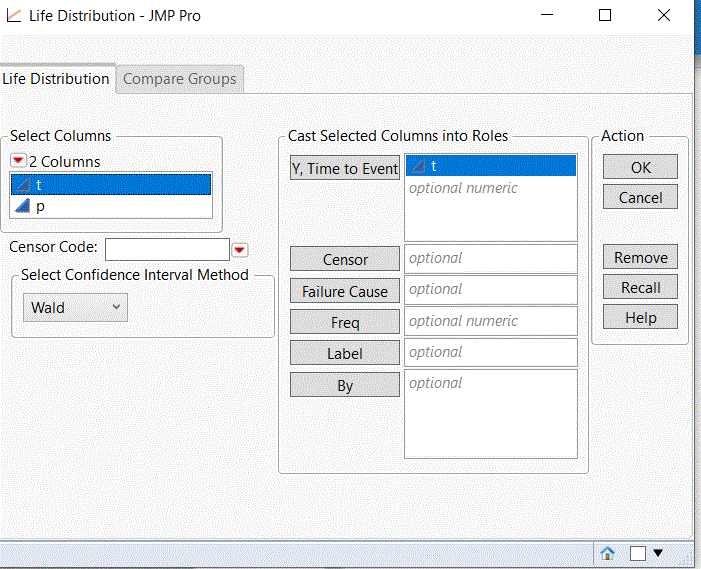701x569 pixels.
Task: Click the By role button
Action: [345, 385]
